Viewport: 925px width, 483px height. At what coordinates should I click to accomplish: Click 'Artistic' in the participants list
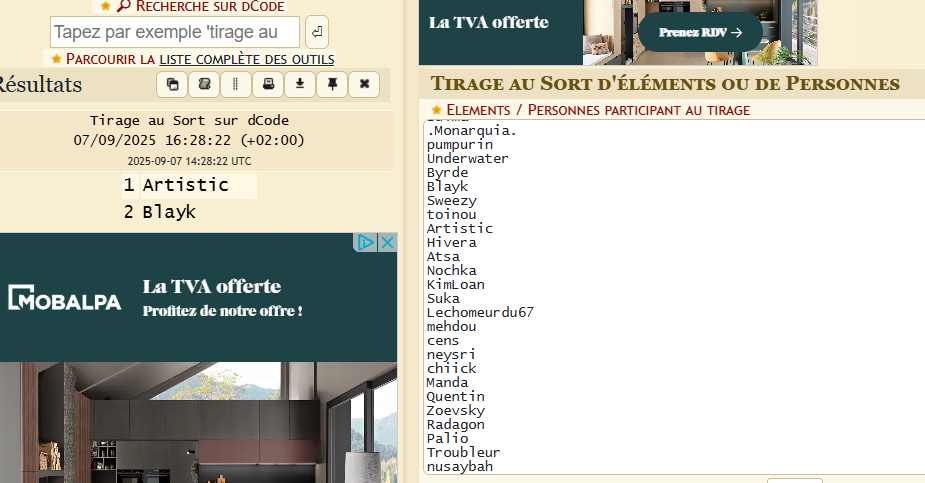tap(460, 229)
